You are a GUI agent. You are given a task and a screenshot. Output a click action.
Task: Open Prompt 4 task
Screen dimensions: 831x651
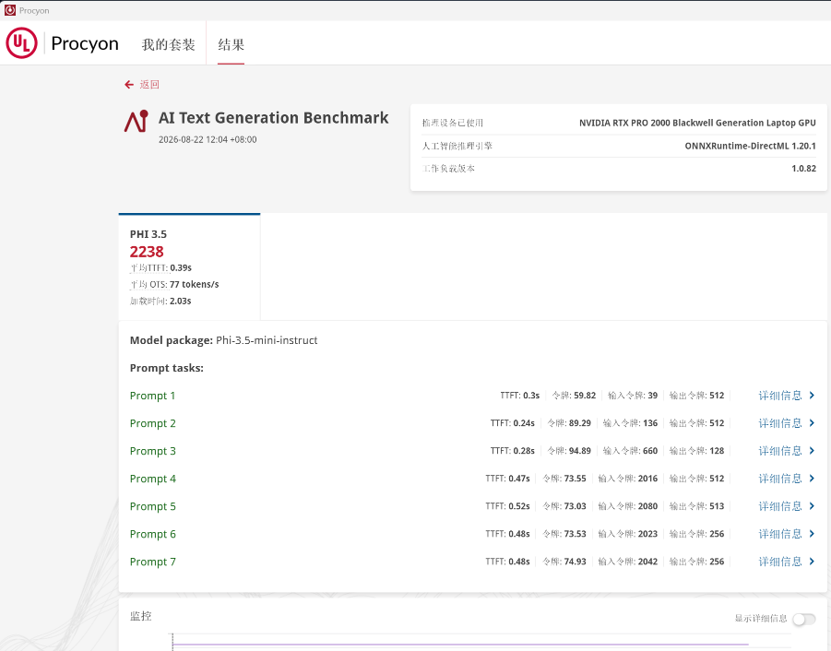153,479
